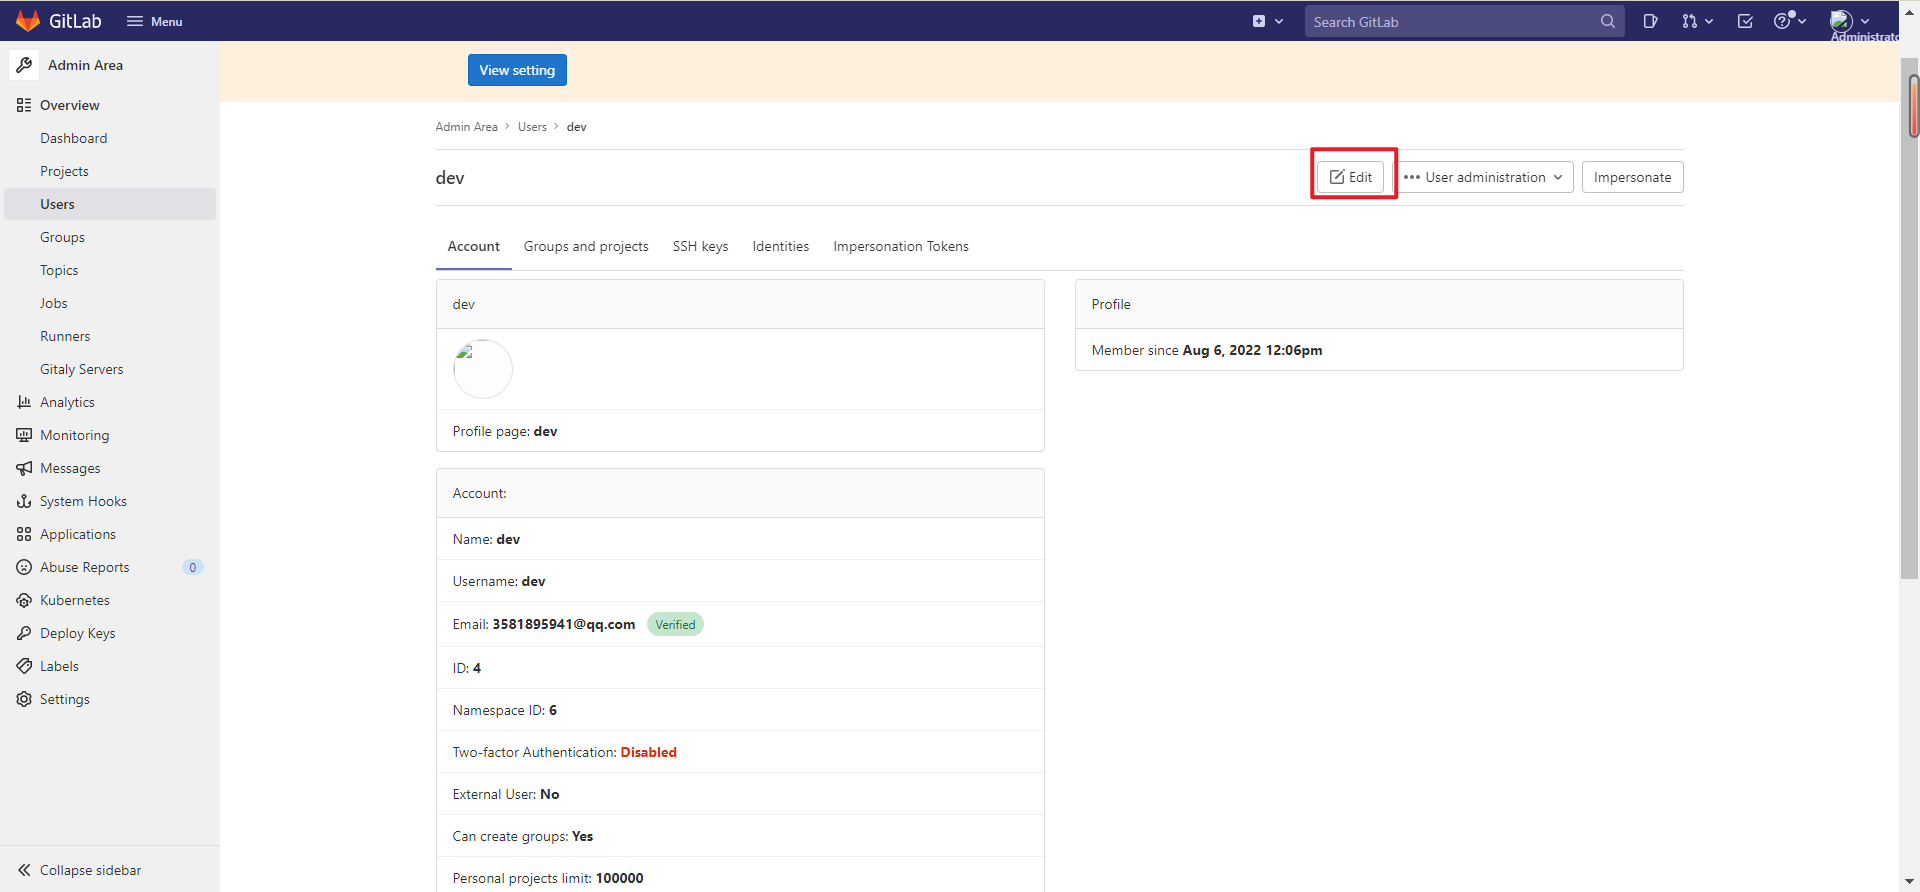Switch to Impersonation Tokens tab

click(x=901, y=246)
